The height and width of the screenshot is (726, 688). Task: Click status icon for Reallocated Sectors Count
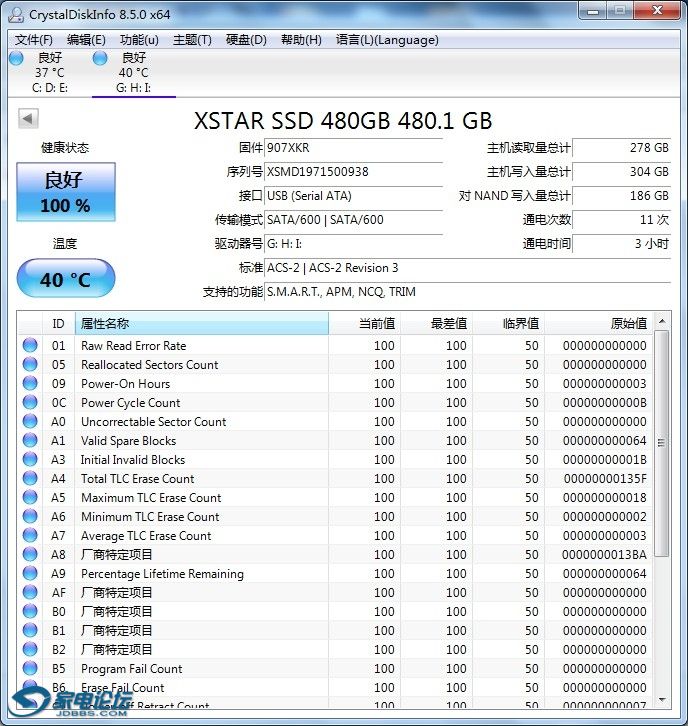tap(30, 364)
